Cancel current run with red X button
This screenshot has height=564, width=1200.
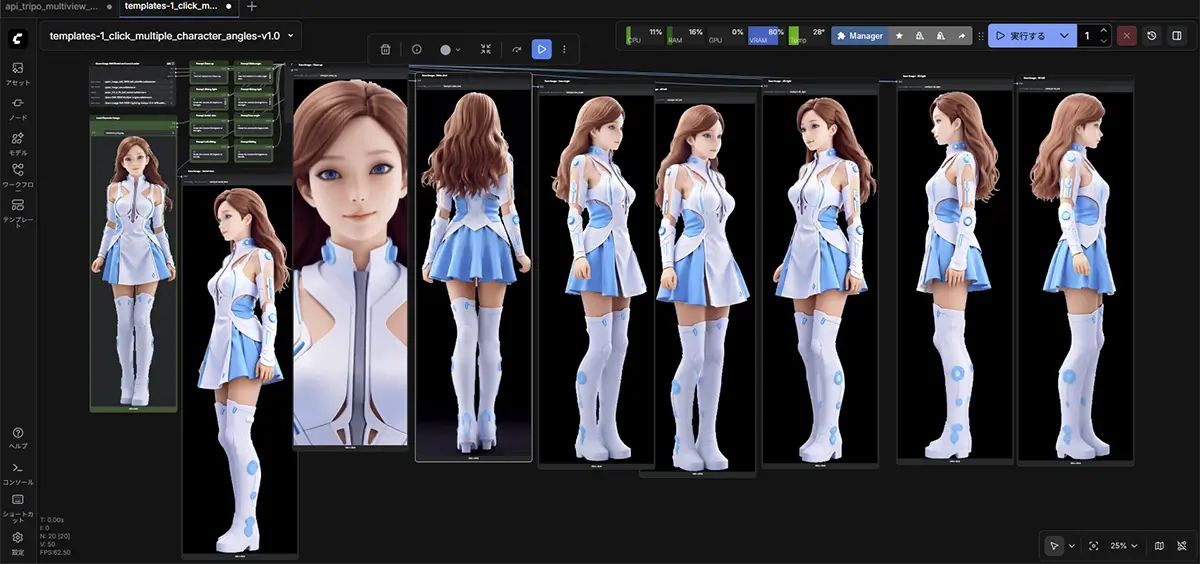pos(1127,36)
